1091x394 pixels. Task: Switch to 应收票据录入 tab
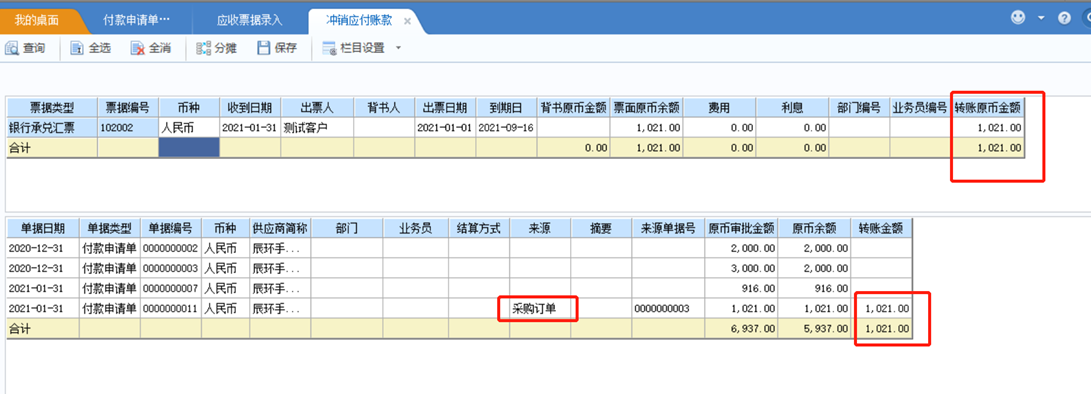point(249,20)
